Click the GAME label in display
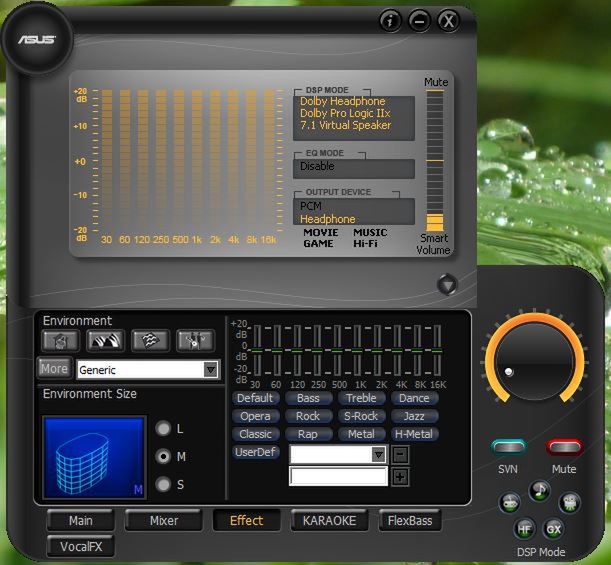Screen dimensions: 611x565 click(x=318, y=244)
